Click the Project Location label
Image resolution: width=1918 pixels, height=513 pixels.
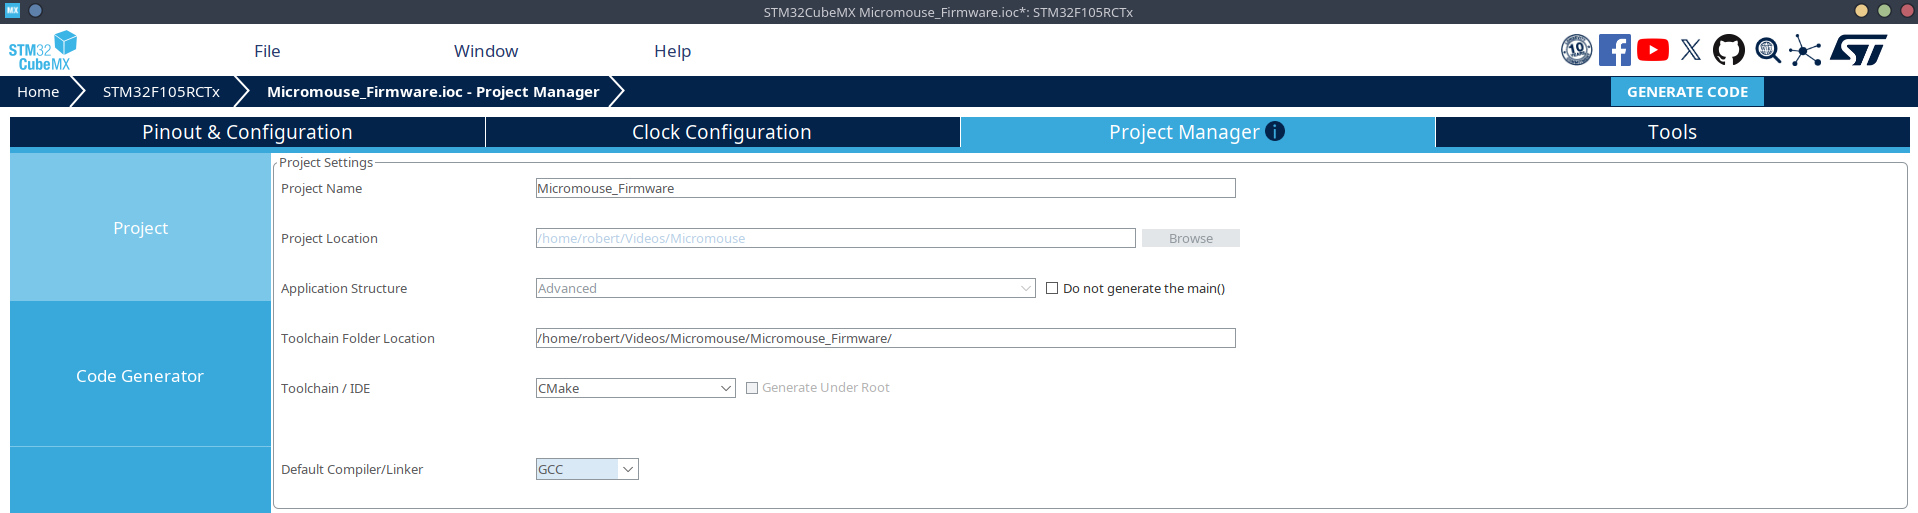(329, 238)
